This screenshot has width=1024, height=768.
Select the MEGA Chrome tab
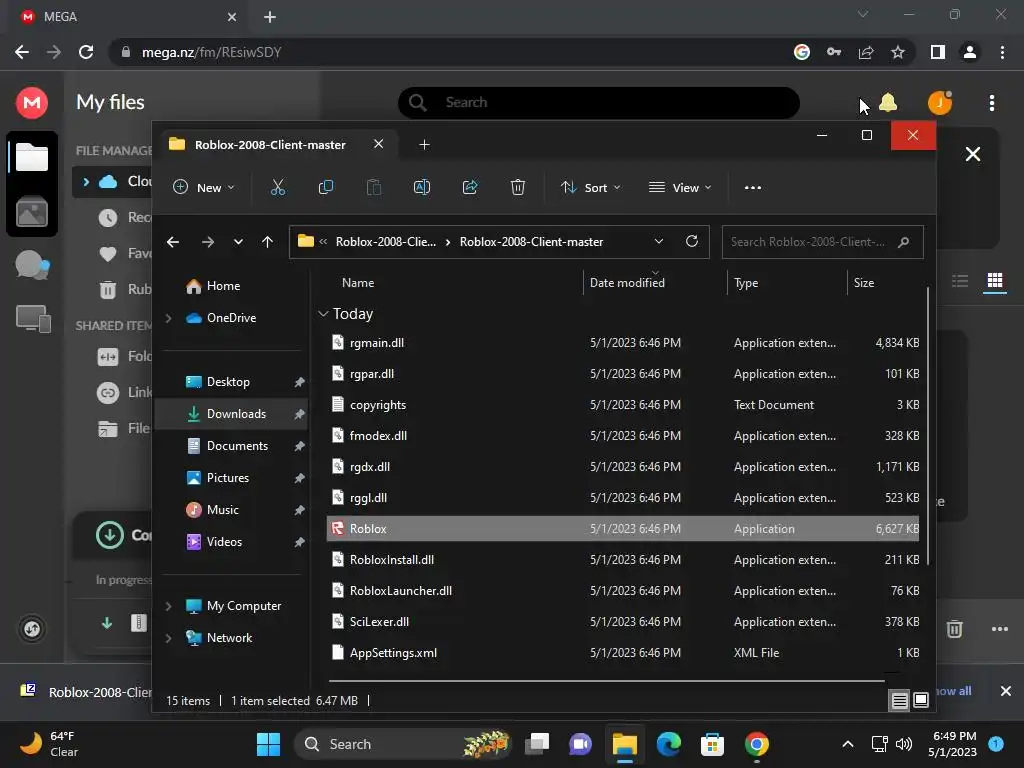coord(129,17)
